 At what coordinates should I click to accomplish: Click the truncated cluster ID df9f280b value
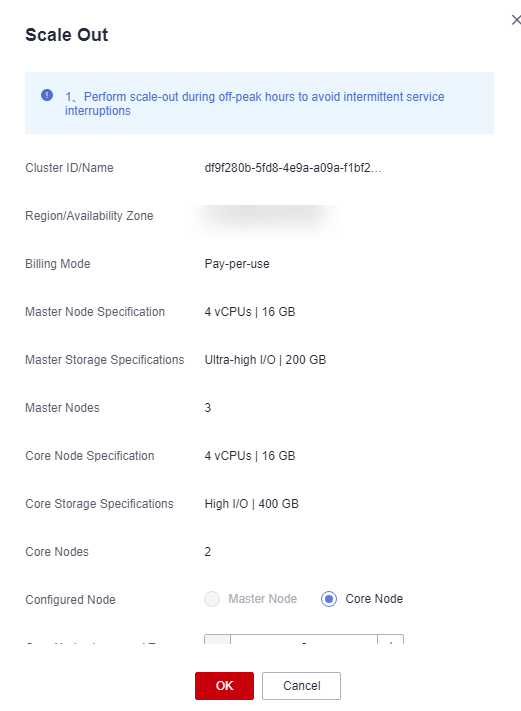coord(293,168)
